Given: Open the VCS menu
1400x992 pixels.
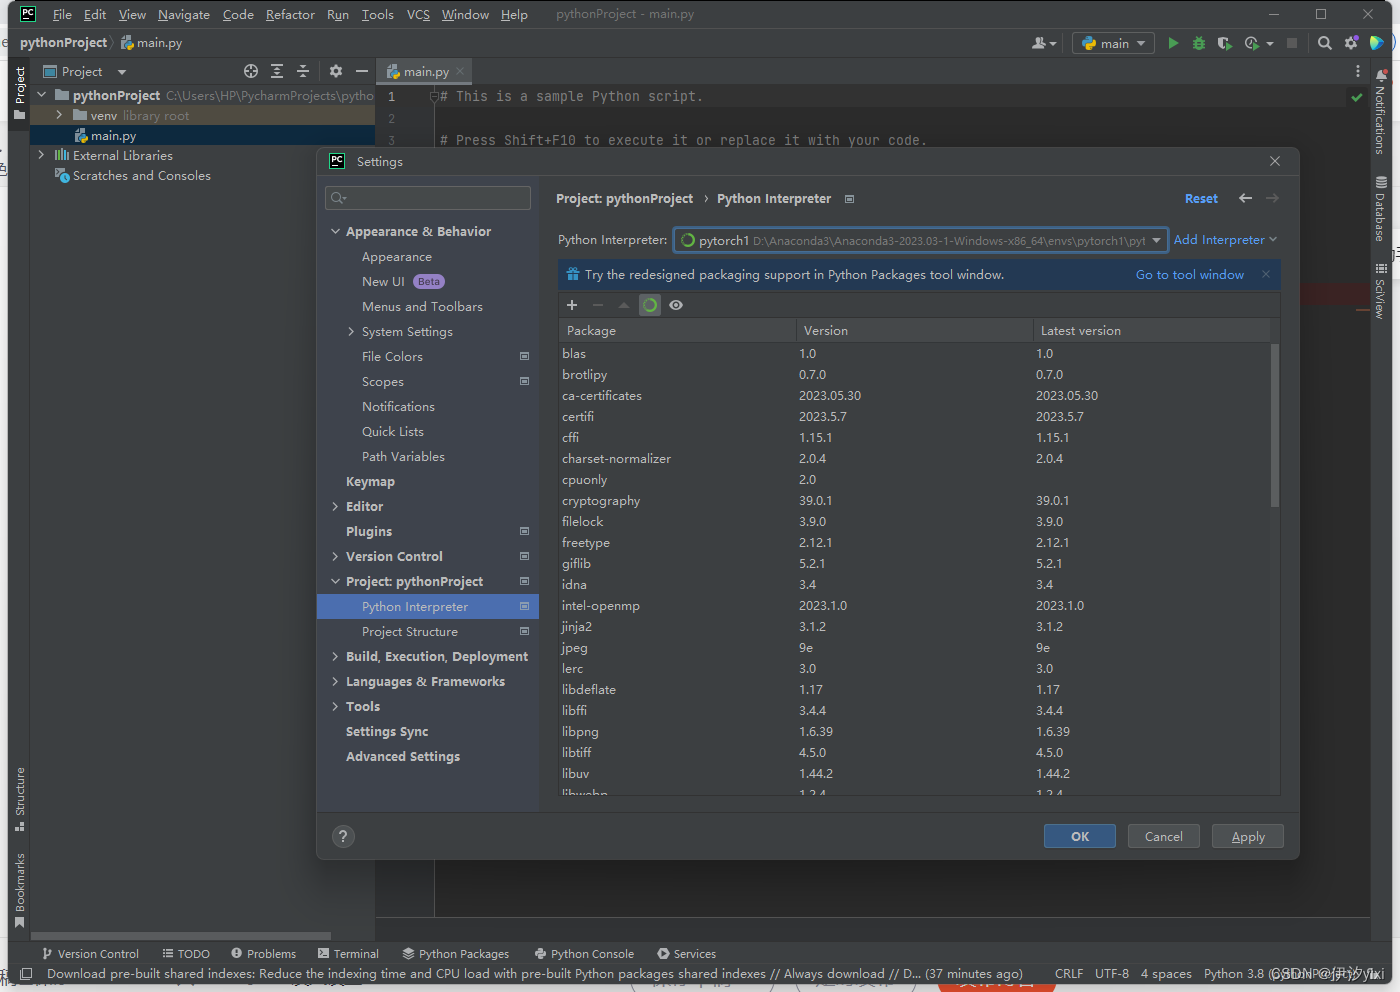Looking at the screenshot, I should (x=418, y=15).
